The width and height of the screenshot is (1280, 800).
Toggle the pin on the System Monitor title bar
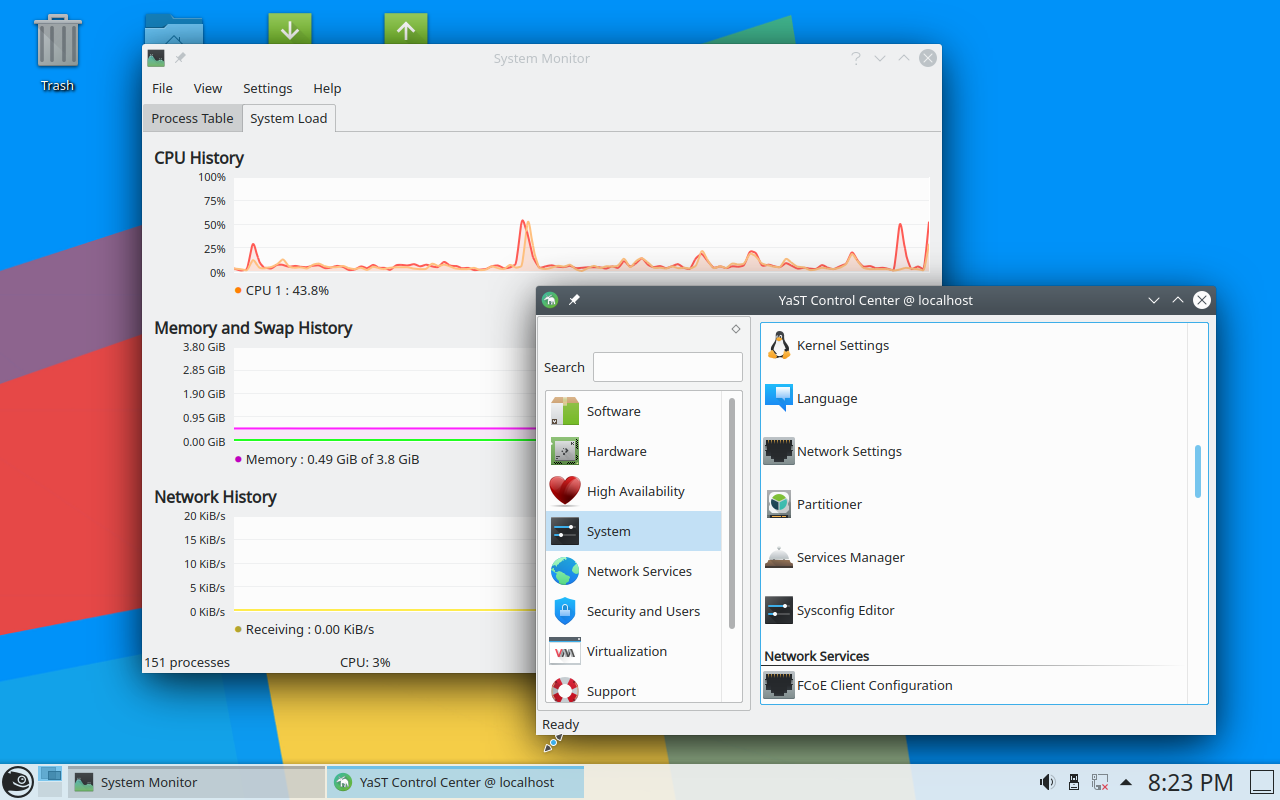click(180, 58)
